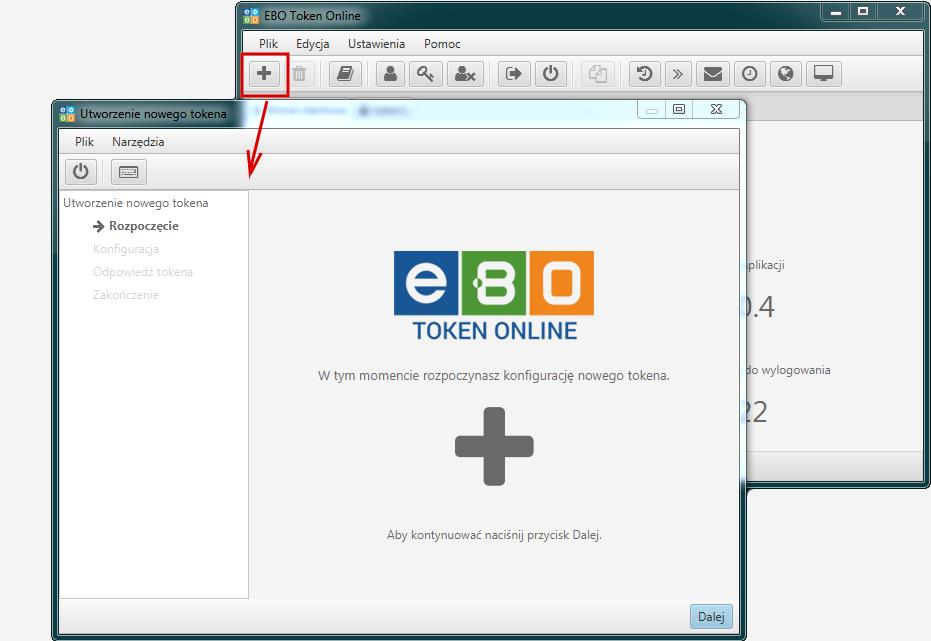This screenshot has width=931, height=641.
Task: Maximize the Utworzenie nowego tokena dialog
Action: coord(679,109)
